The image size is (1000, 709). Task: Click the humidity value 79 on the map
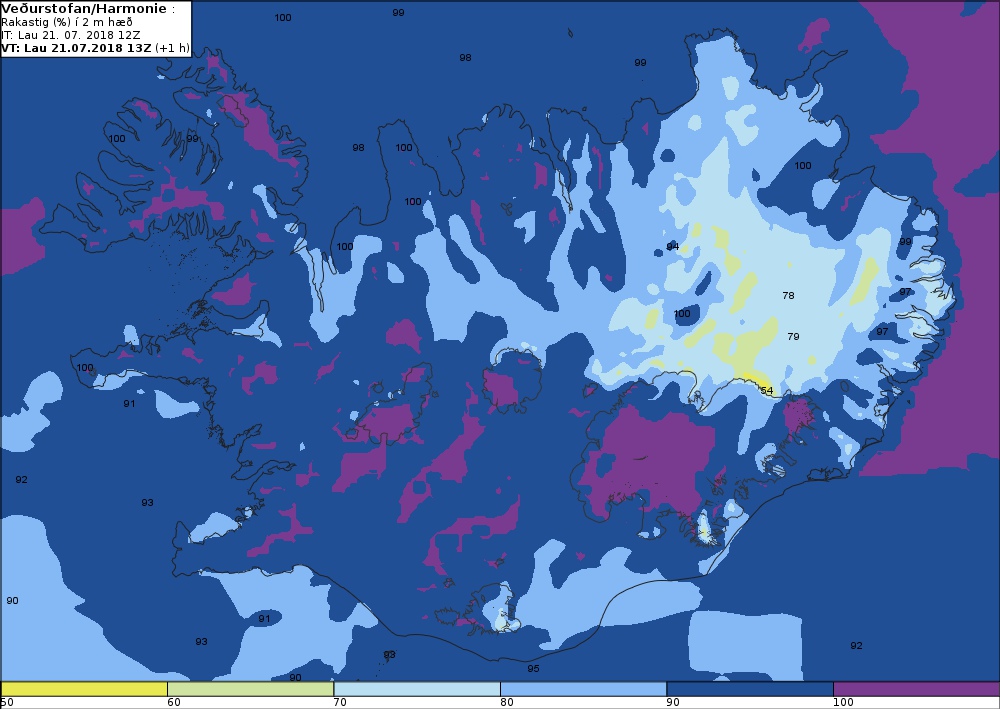793,336
